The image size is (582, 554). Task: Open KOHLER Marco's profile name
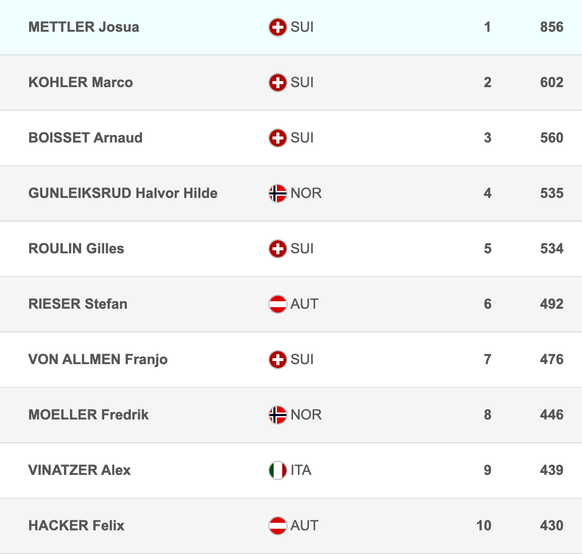[x=81, y=82]
